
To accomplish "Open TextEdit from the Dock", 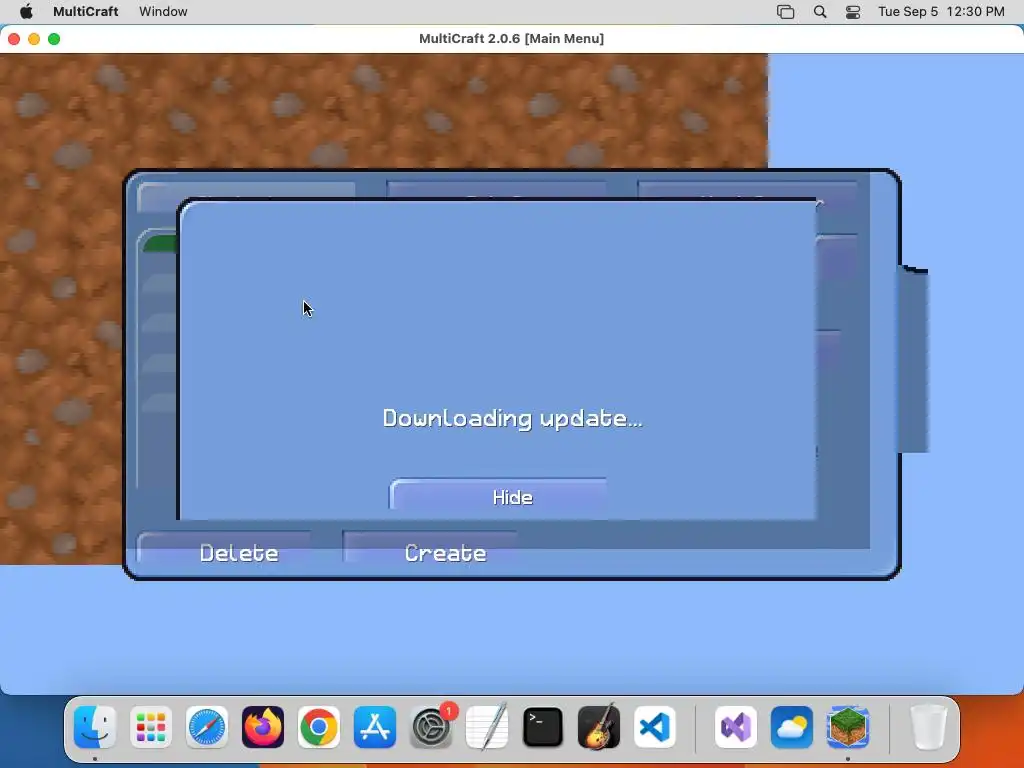I will [487, 727].
